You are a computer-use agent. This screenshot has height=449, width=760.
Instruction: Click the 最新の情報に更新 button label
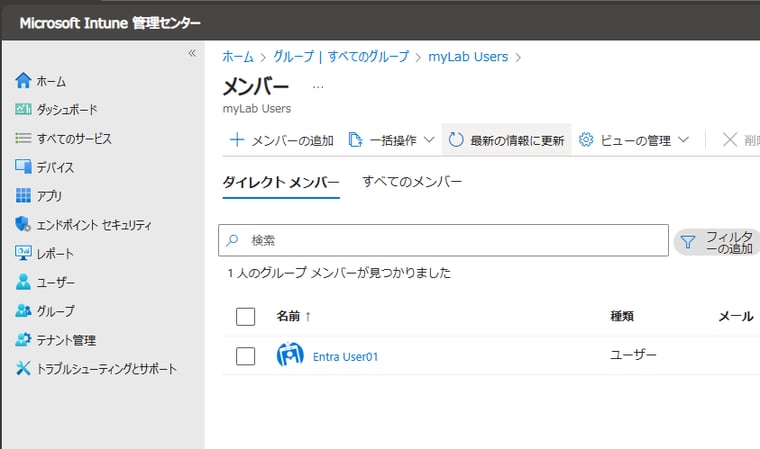click(x=517, y=141)
